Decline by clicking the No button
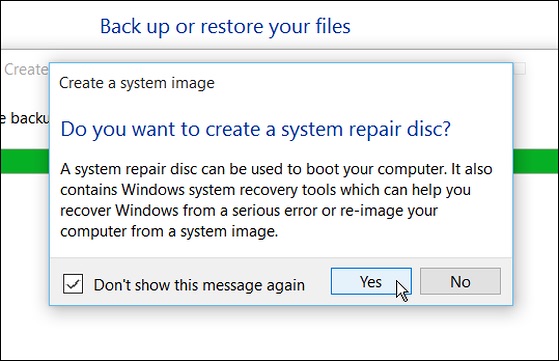This screenshot has height=361, width=559. pyautogui.click(x=460, y=282)
